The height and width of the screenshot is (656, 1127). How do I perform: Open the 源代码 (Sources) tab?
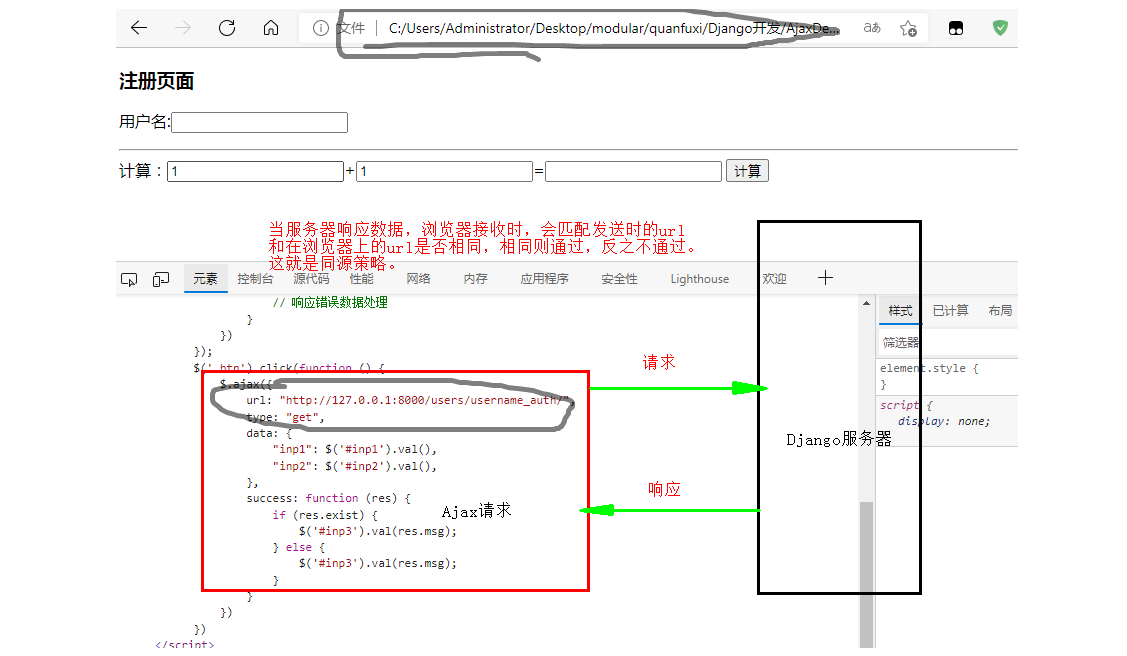[311, 279]
